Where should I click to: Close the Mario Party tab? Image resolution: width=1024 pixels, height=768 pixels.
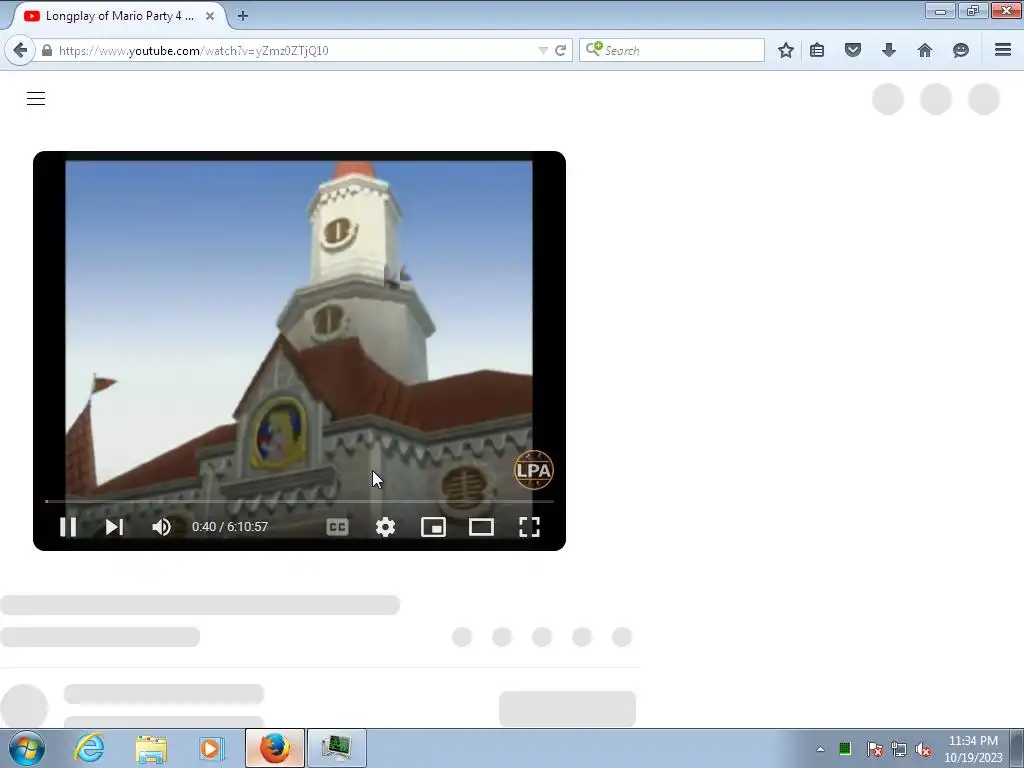(210, 16)
